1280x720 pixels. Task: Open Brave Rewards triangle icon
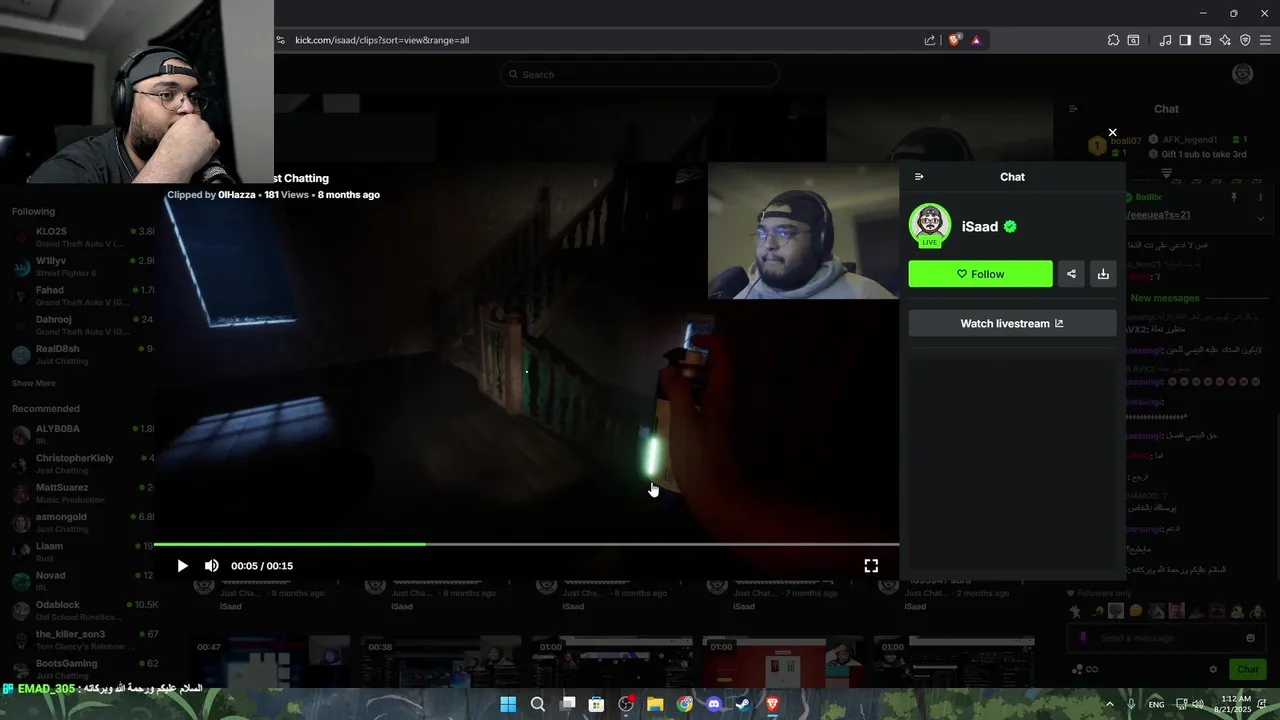[x=976, y=40]
